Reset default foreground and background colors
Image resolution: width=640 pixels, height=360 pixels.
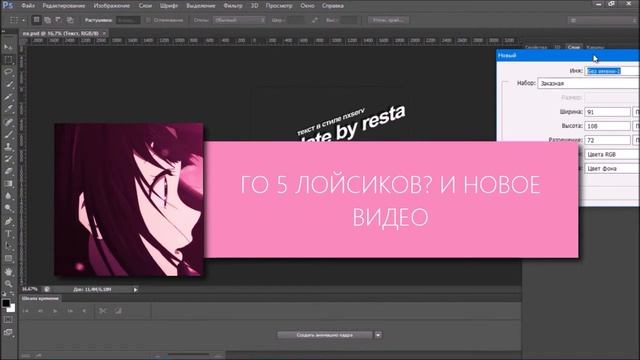(4, 294)
